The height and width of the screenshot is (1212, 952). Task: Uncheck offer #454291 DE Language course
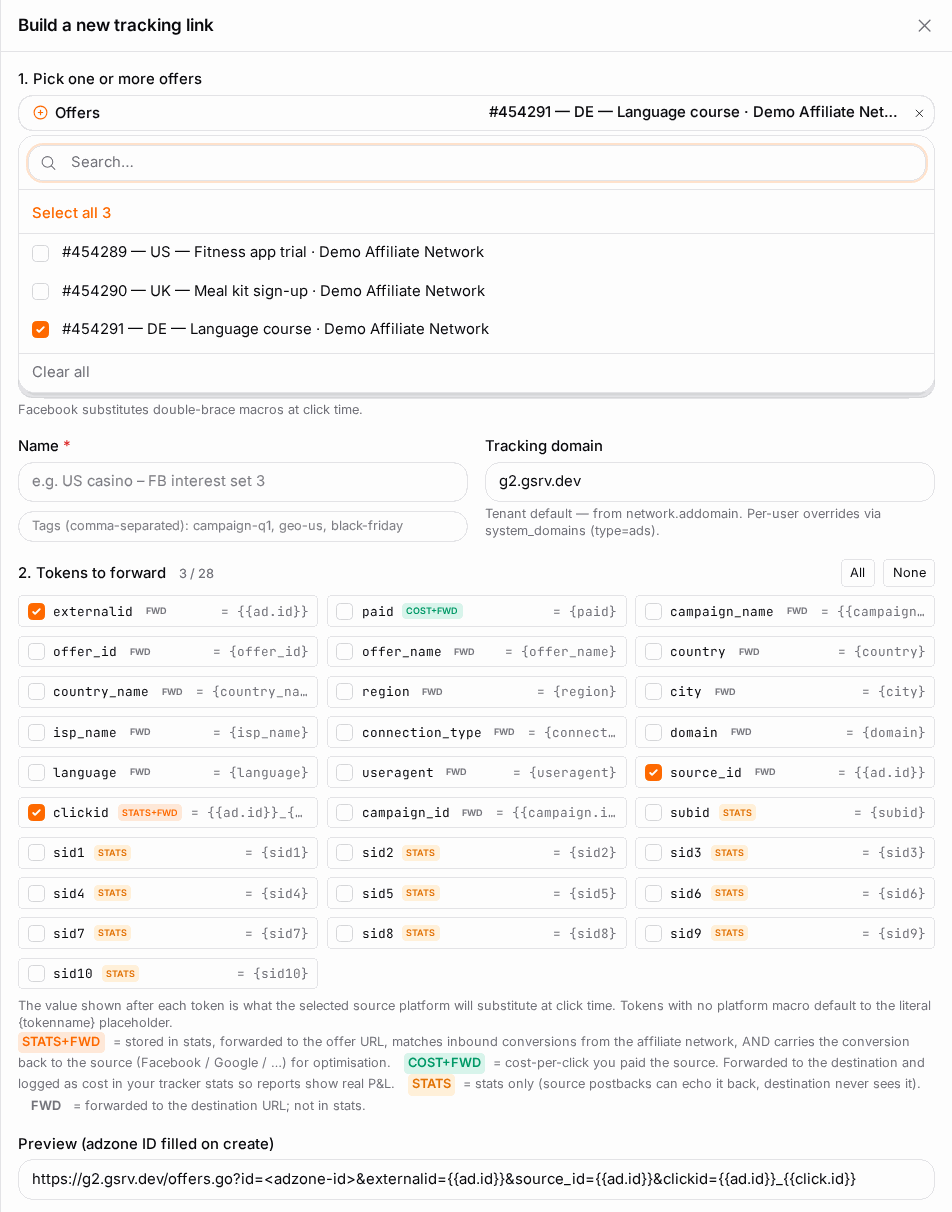pos(40,329)
